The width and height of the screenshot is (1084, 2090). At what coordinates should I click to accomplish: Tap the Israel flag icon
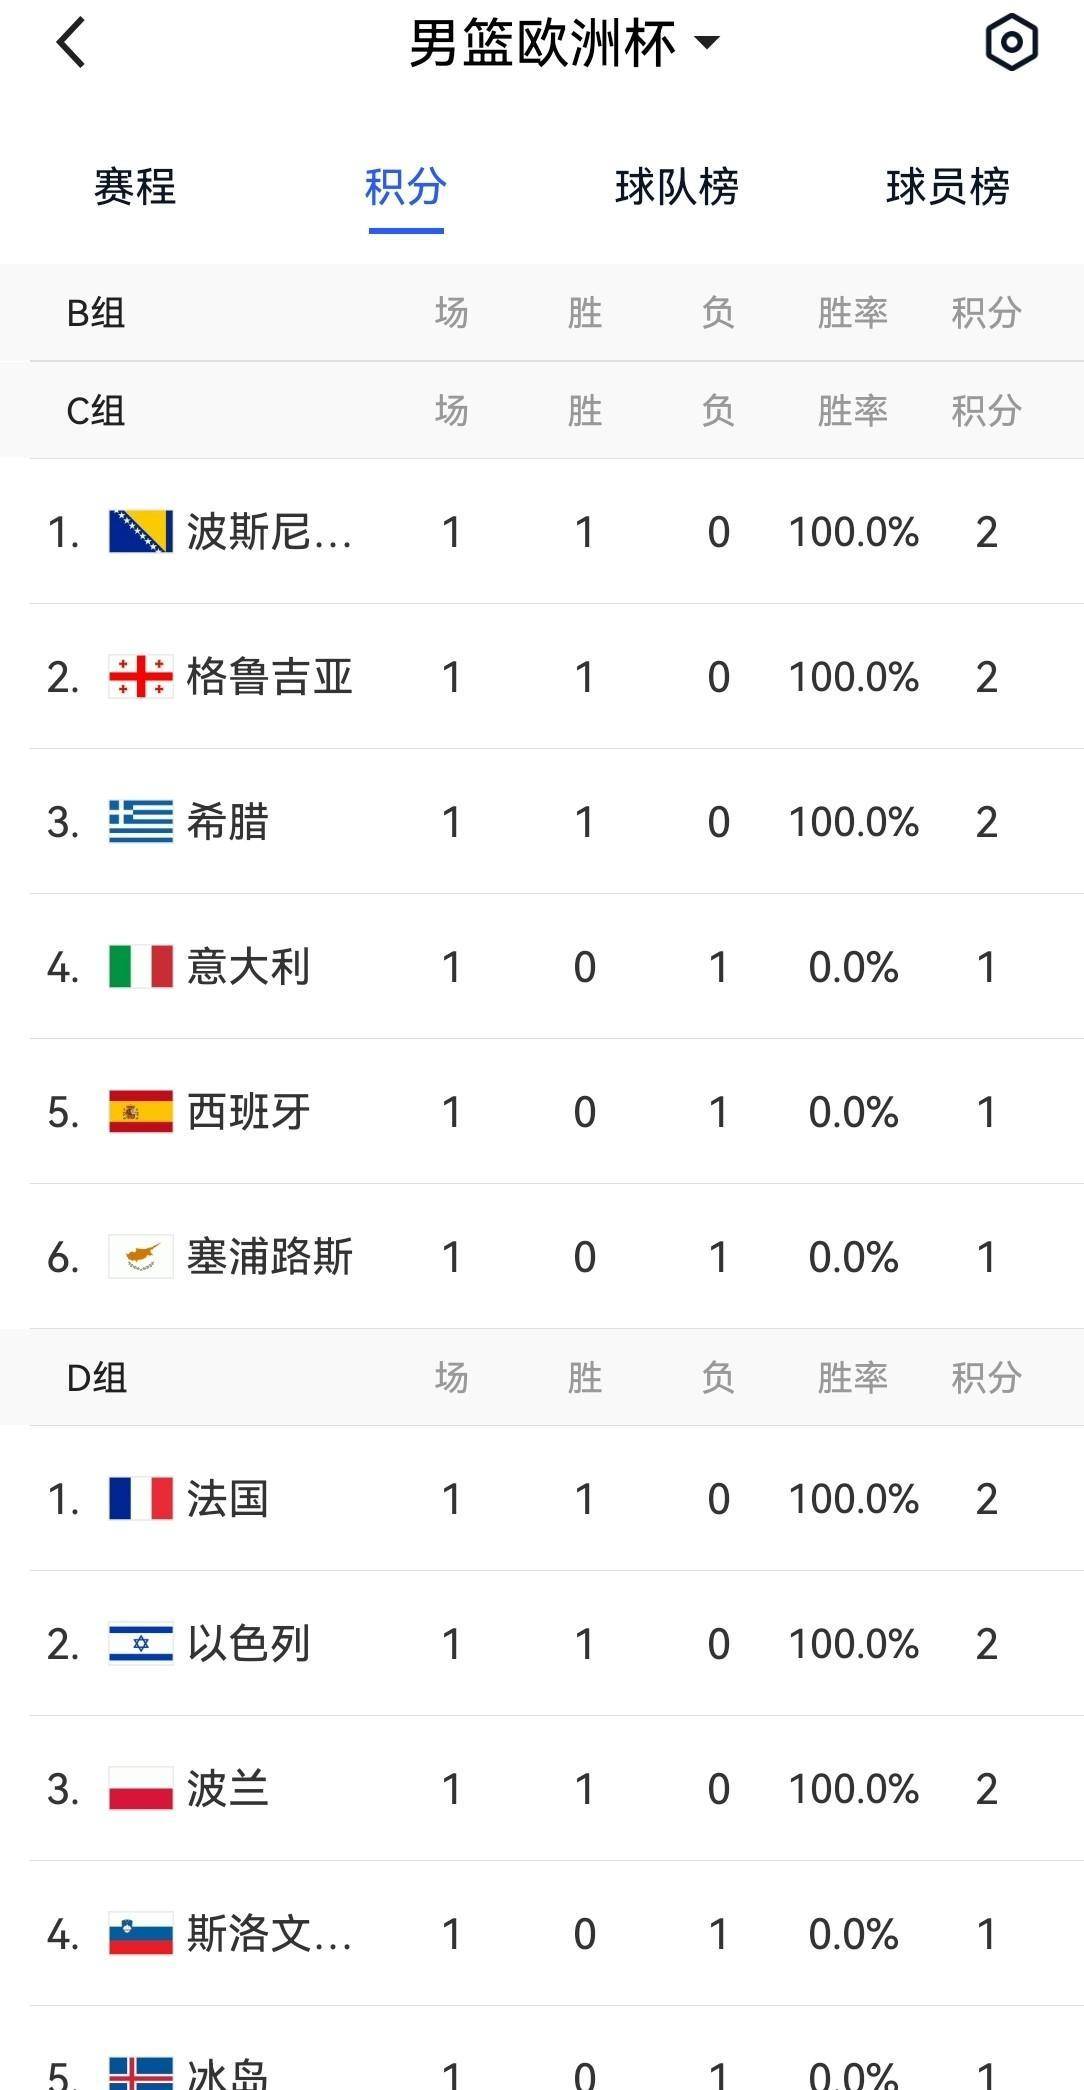pyautogui.click(x=141, y=1644)
